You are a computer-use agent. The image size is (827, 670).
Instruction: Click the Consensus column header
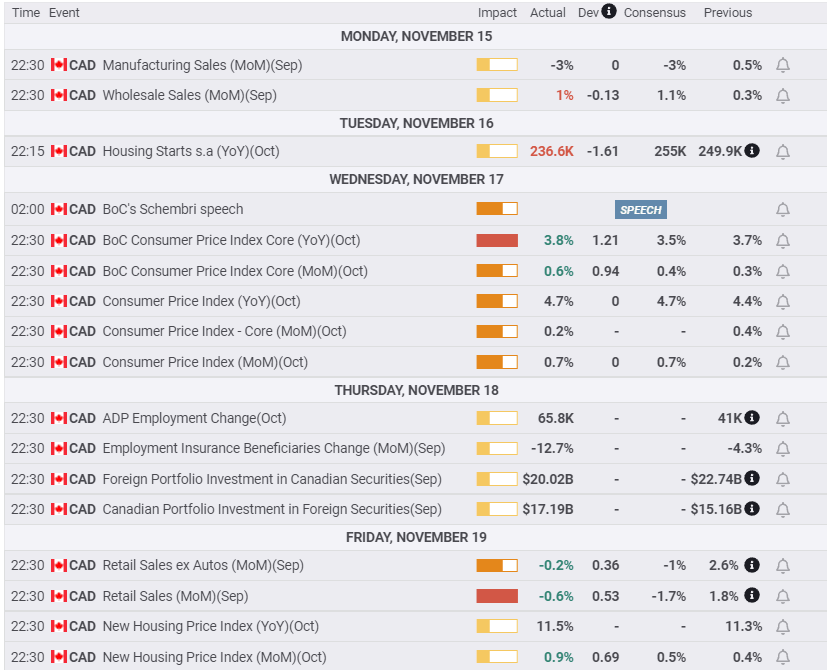[x=655, y=13]
